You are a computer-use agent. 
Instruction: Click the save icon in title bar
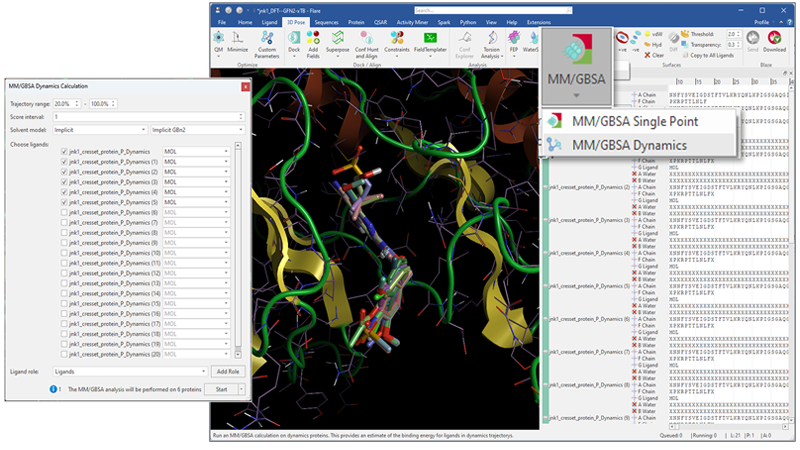[x=218, y=10]
